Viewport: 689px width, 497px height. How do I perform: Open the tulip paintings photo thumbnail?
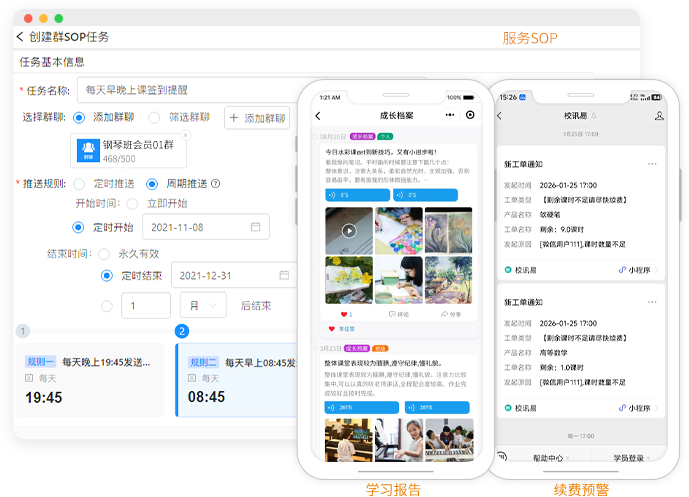(449, 231)
